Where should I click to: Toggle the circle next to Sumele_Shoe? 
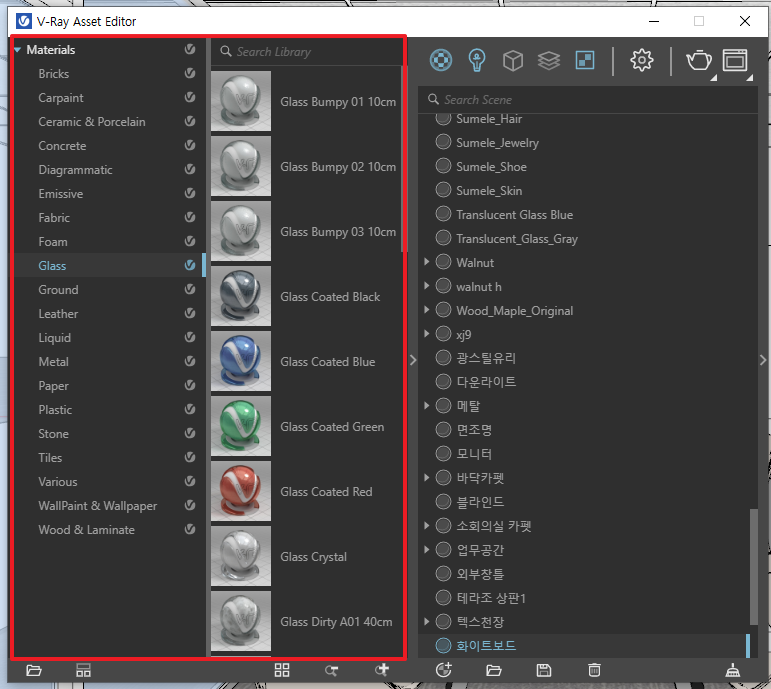[443, 166]
